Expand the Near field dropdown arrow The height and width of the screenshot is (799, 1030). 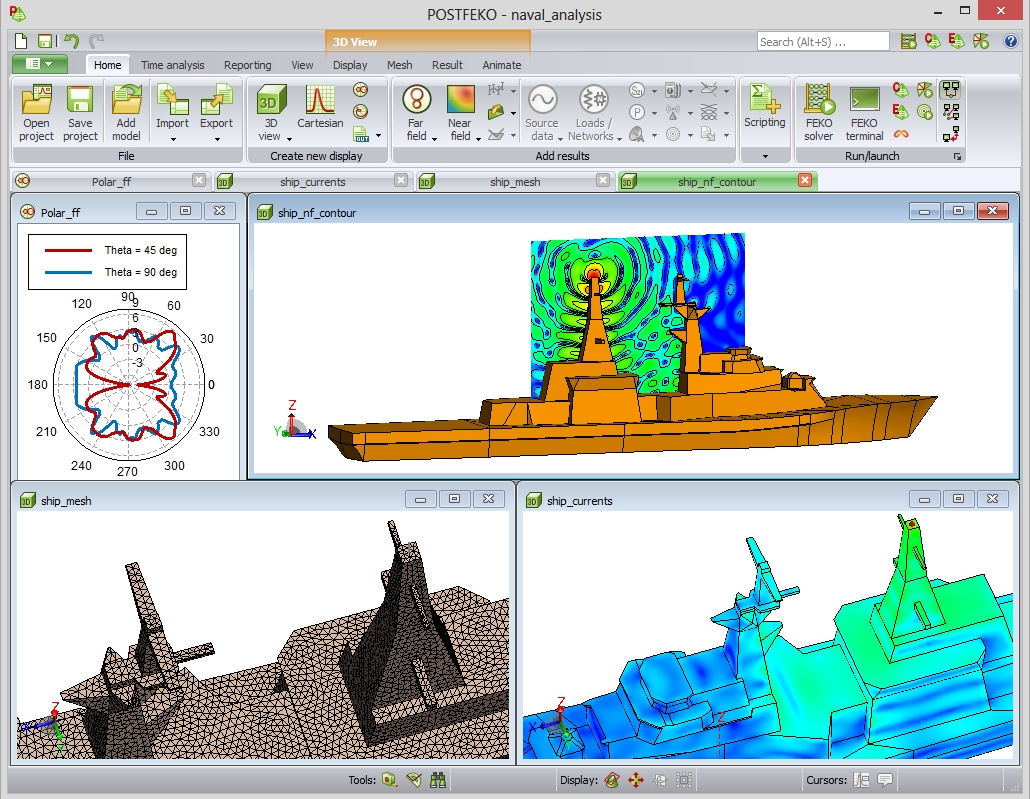pos(478,139)
